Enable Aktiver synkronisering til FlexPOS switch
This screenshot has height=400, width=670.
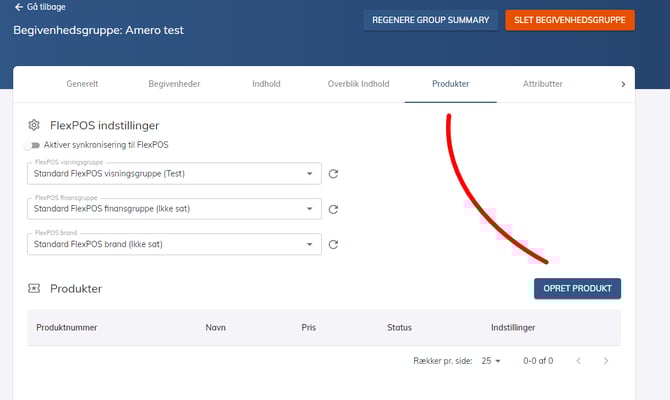pyautogui.click(x=34, y=145)
